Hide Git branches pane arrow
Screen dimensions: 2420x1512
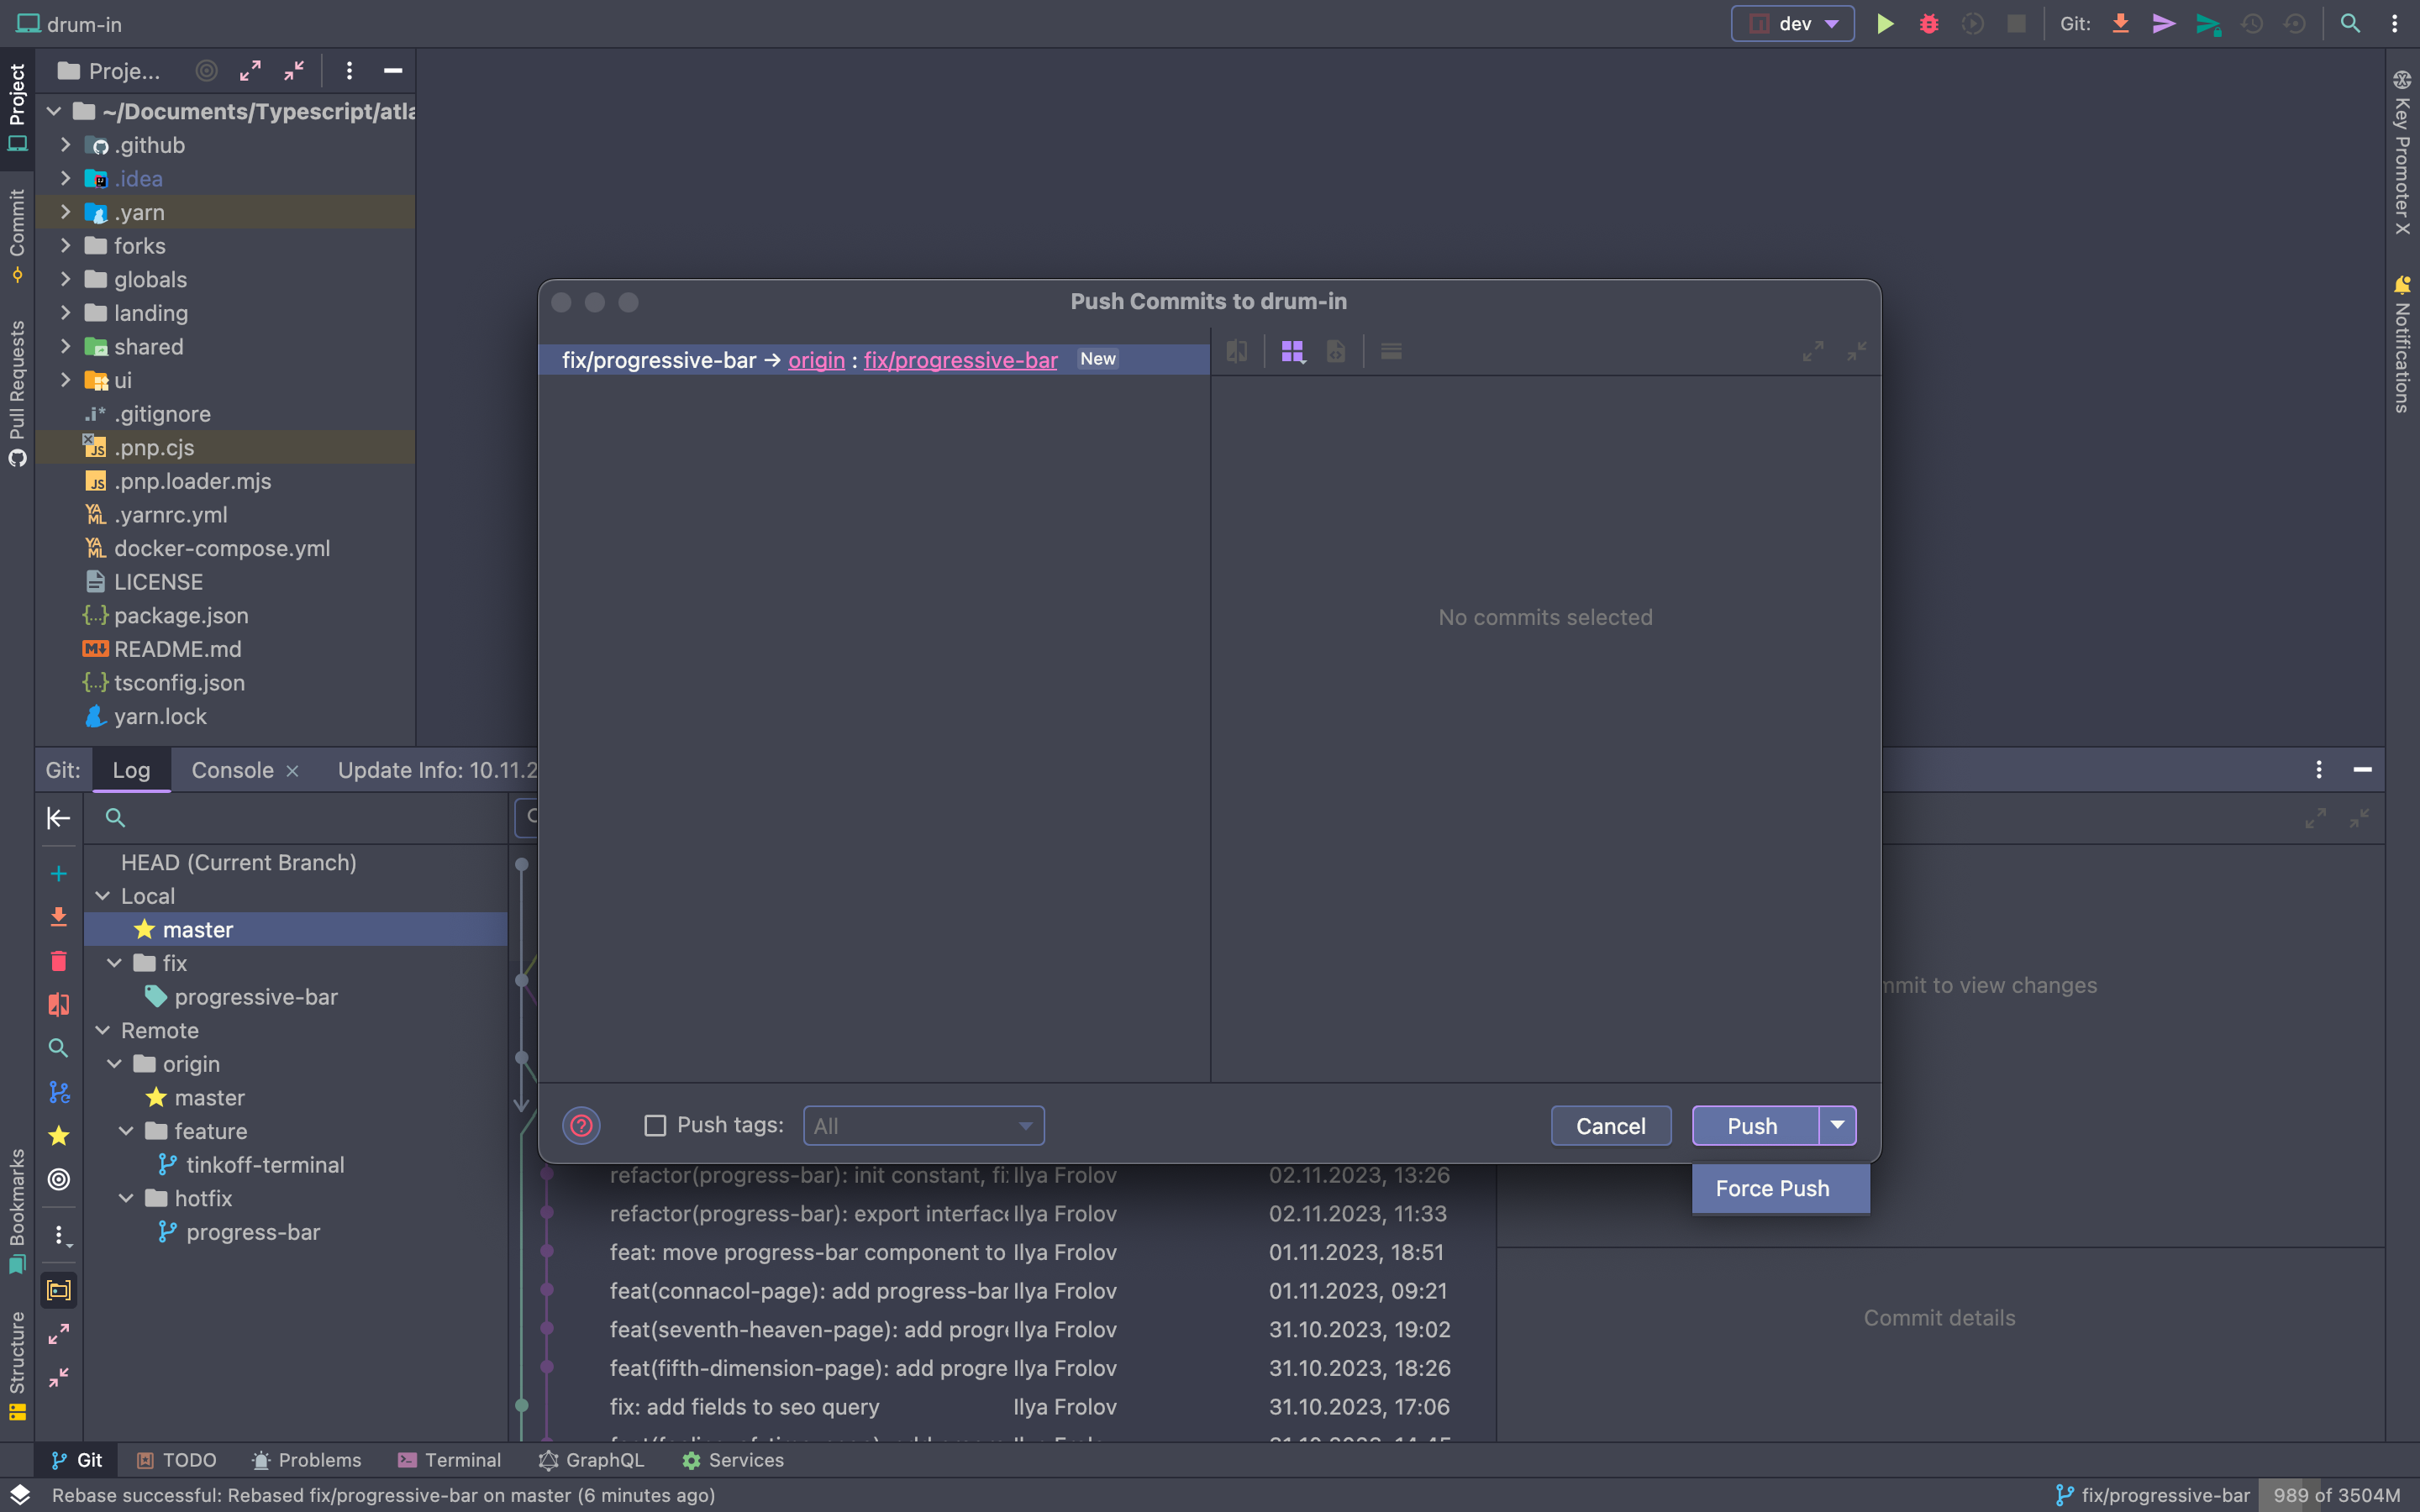click(59, 818)
